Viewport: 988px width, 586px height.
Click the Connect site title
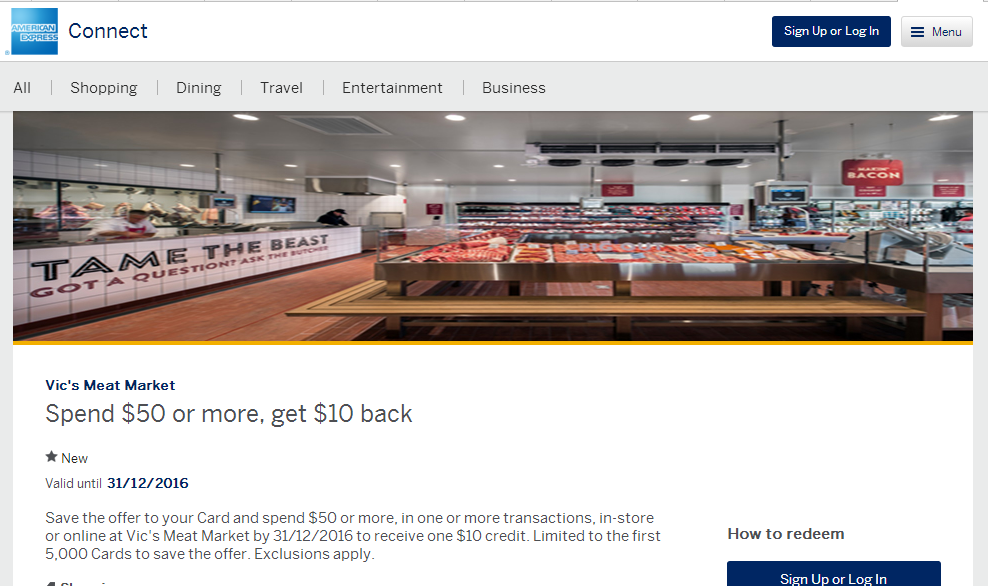(x=108, y=31)
